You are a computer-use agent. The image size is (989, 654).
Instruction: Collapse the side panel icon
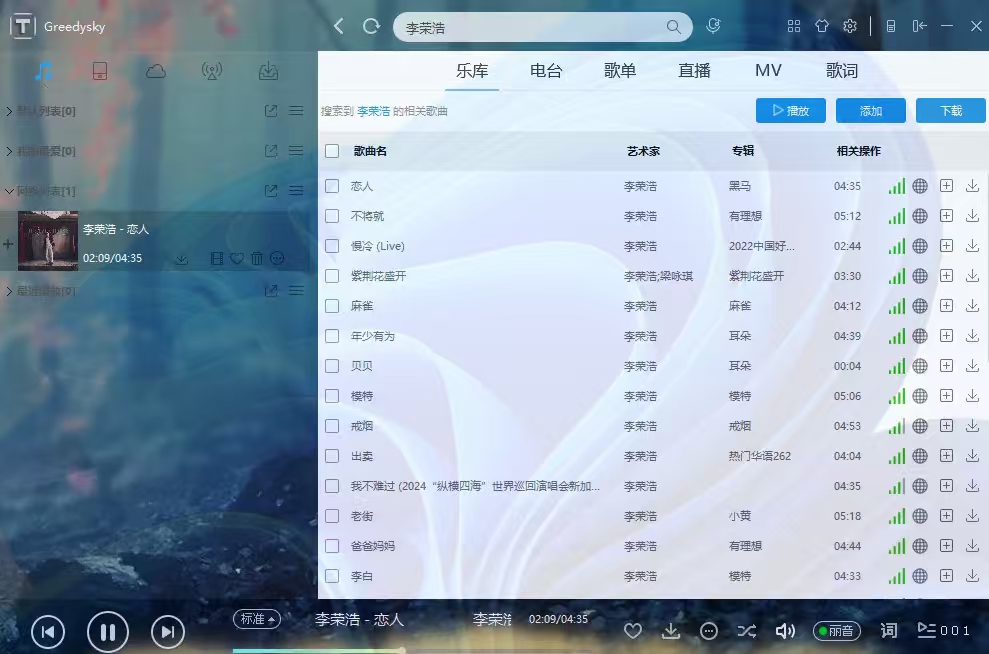[x=920, y=26]
